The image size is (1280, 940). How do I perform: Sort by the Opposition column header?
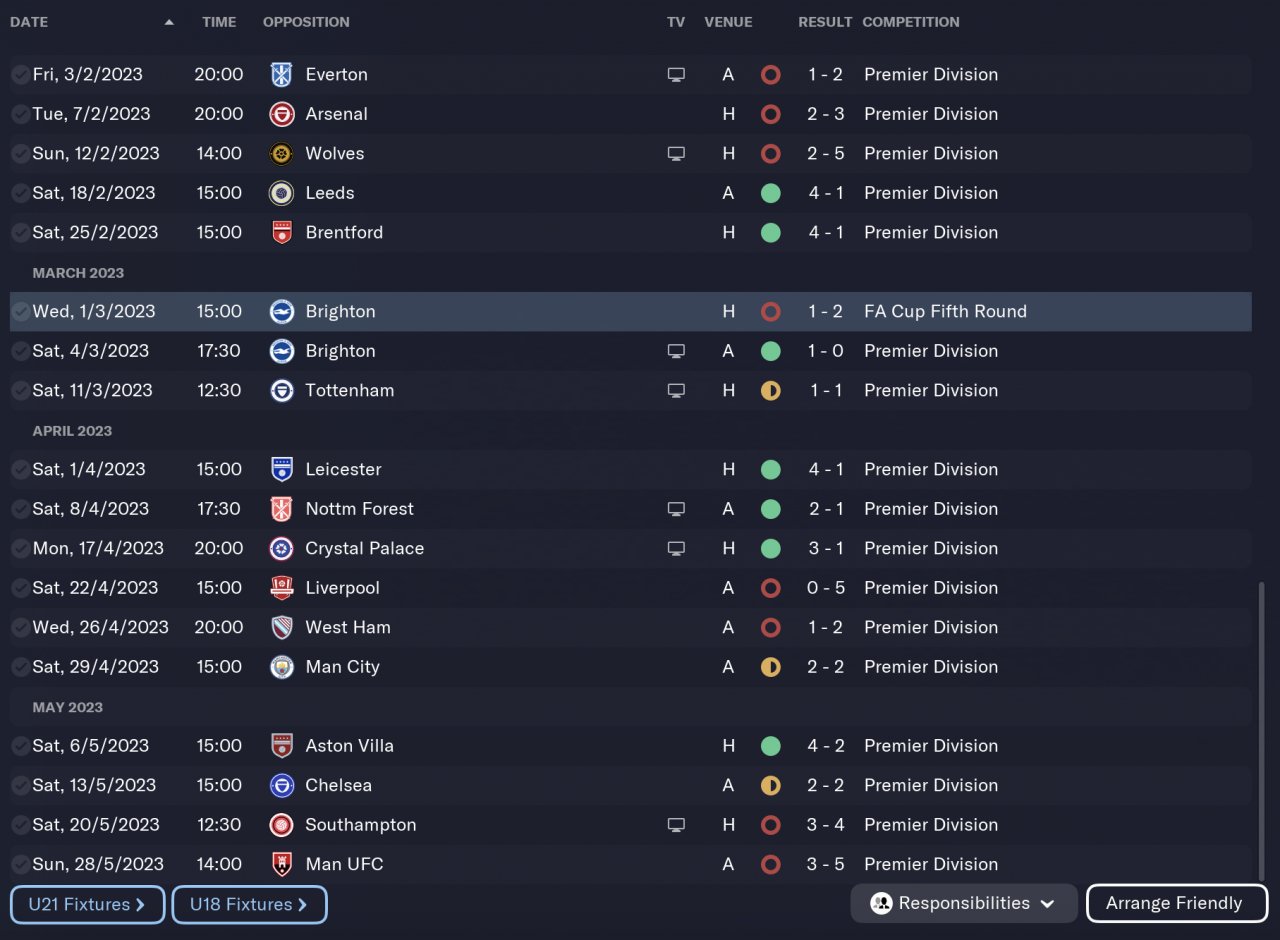(x=306, y=22)
